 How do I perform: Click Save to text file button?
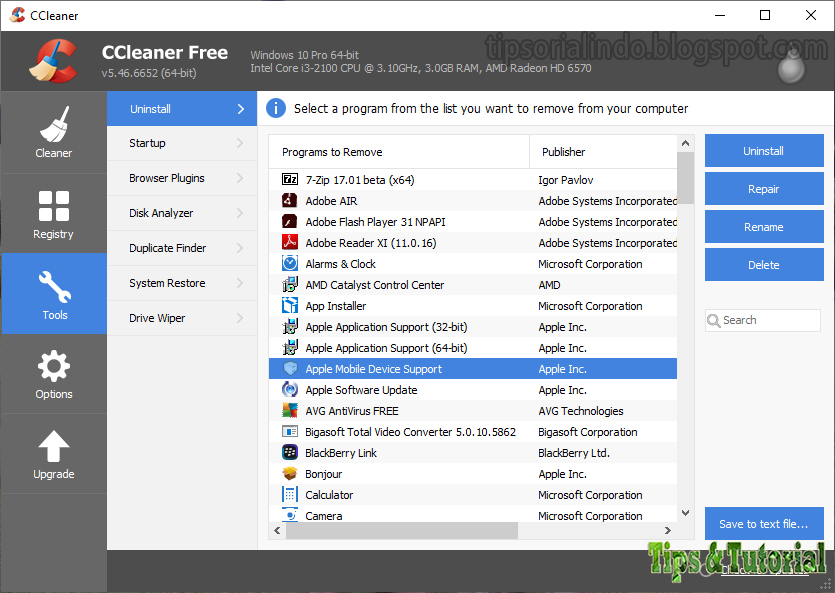coord(764,524)
